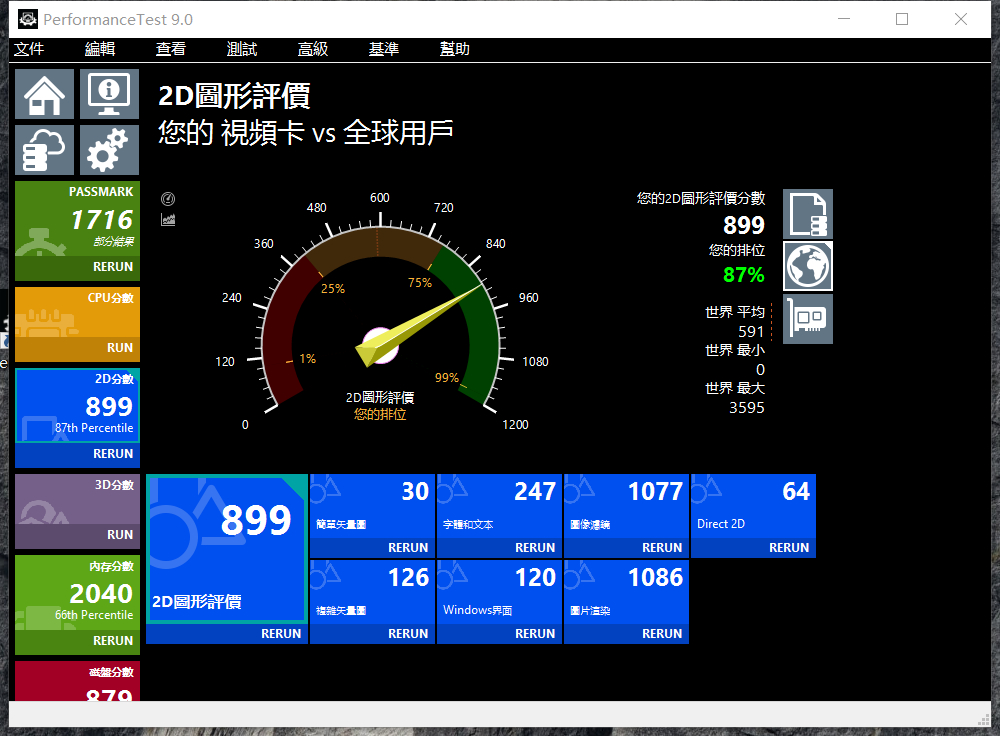Open the cloud baseline database icon
Viewport: 1000px width, 736px height.
click(x=45, y=150)
